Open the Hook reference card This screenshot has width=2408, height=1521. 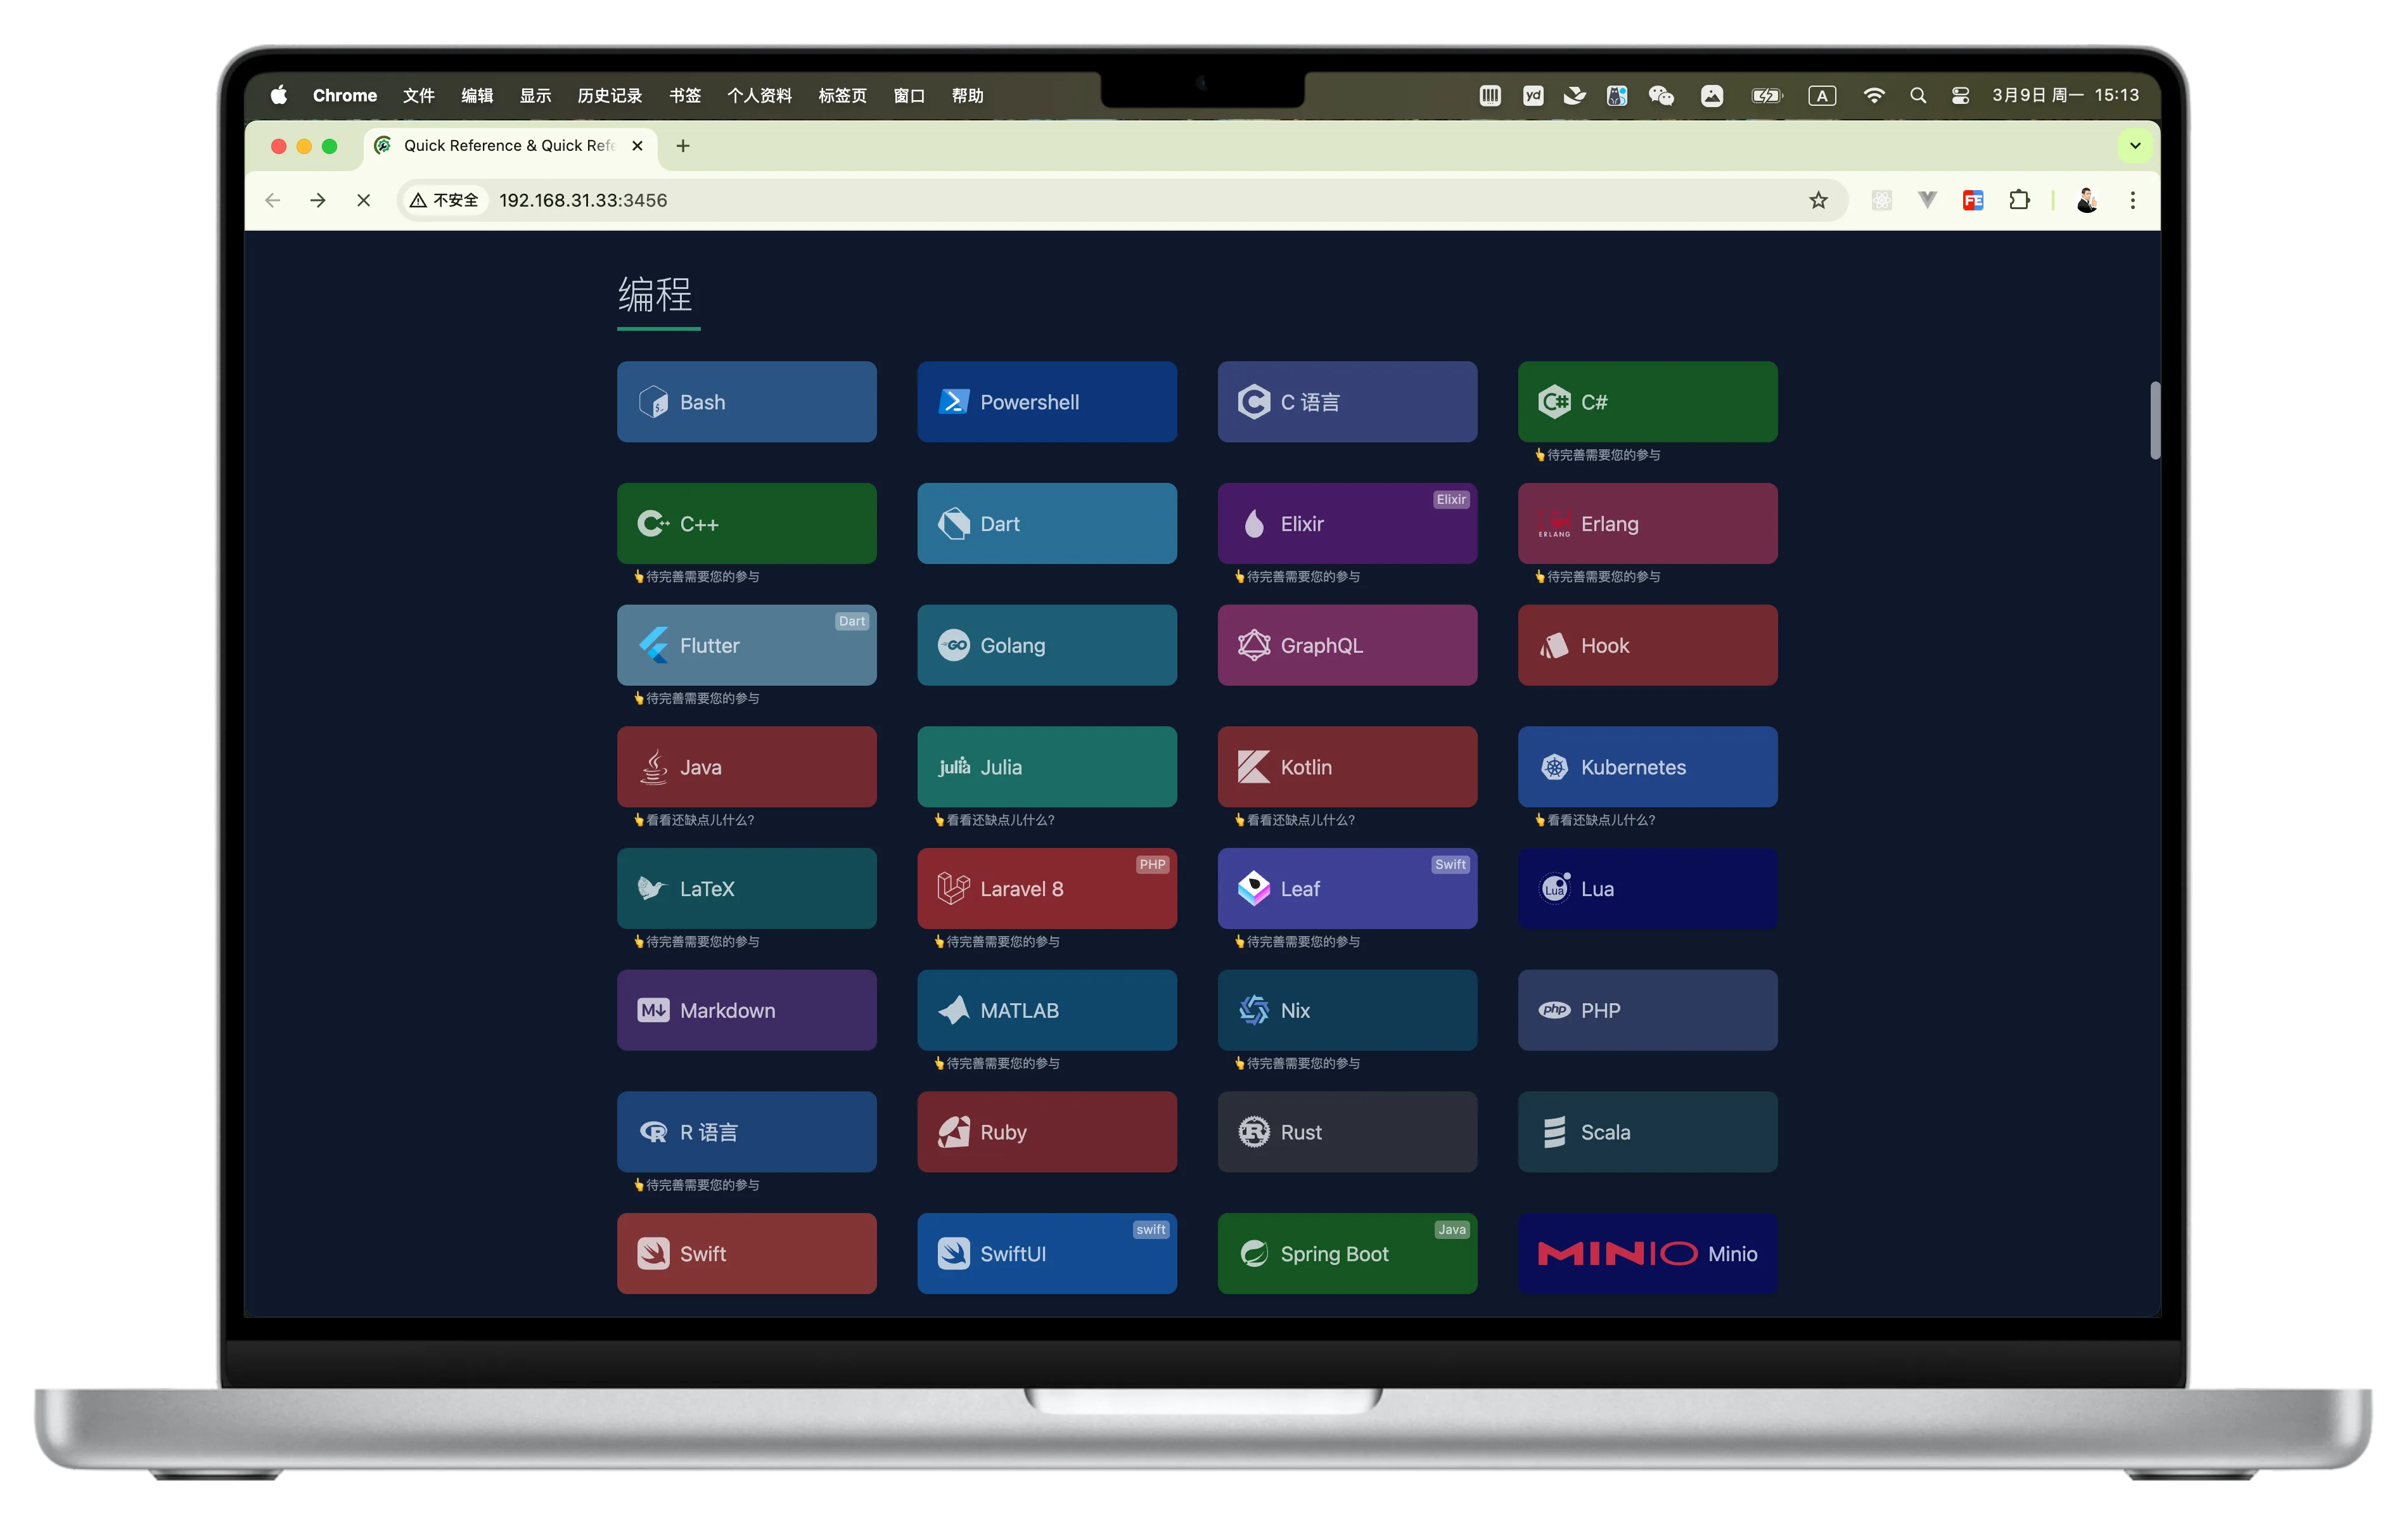point(1647,645)
